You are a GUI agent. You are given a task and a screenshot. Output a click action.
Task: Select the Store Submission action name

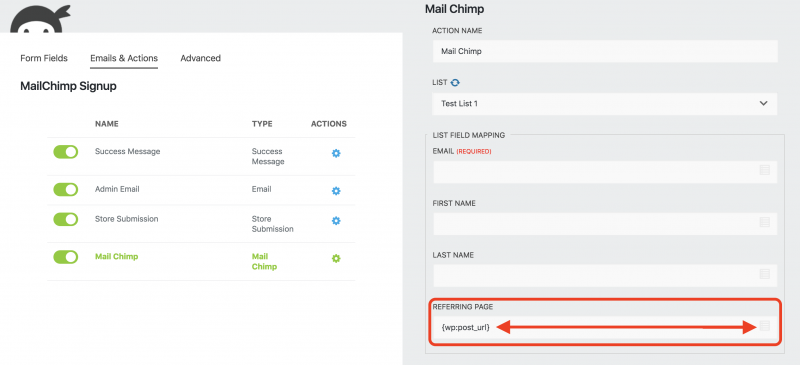pyautogui.click(x=127, y=219)
